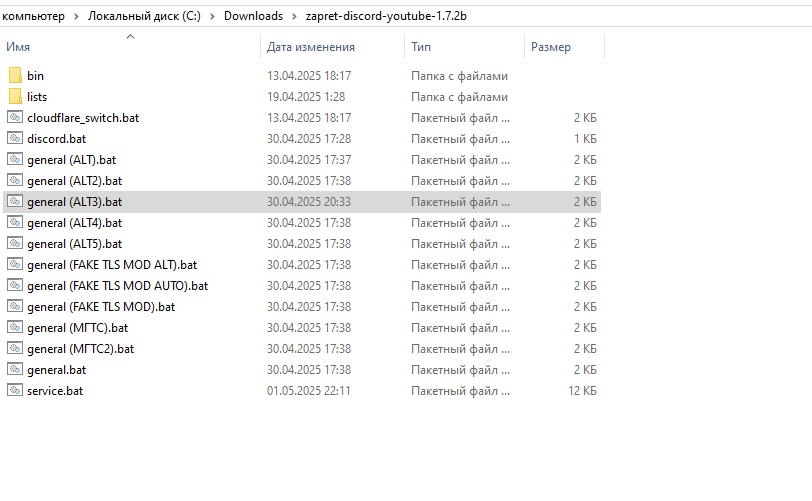Select the general (ALT5).bat file icon
This screenshot has height=501, width=812.
pyautogui.click(x=14, y=244)
